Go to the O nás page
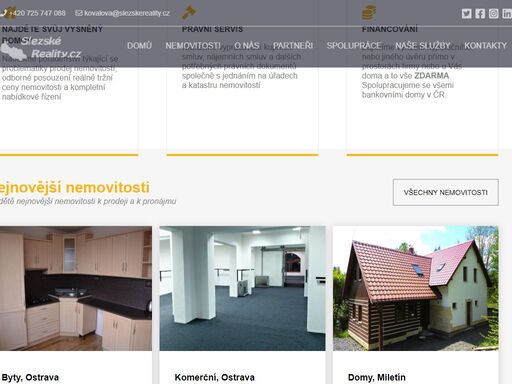 click(x=247, y=46)
